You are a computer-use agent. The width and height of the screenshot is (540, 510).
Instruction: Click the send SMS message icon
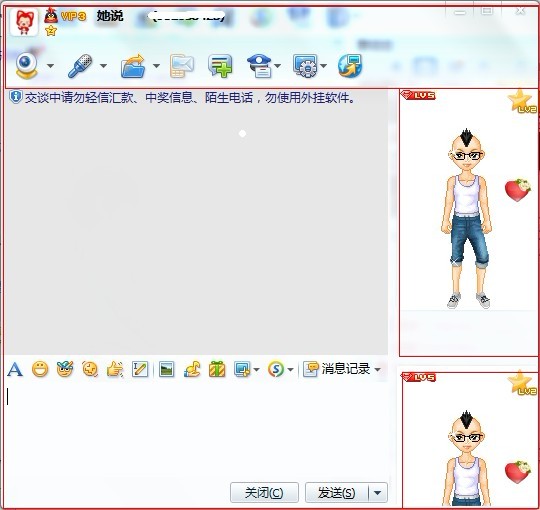click(x=181, y=66)
